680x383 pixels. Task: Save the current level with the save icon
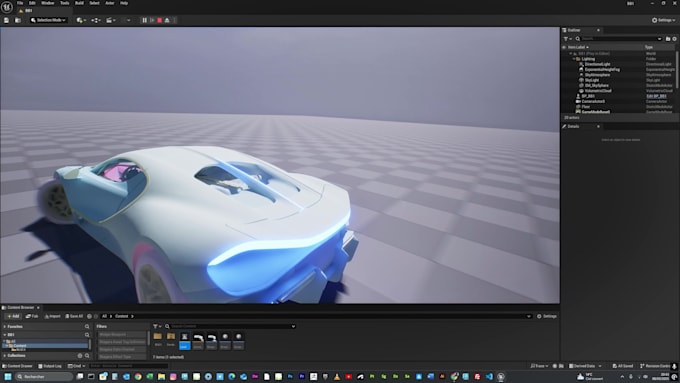coord(7,20)
